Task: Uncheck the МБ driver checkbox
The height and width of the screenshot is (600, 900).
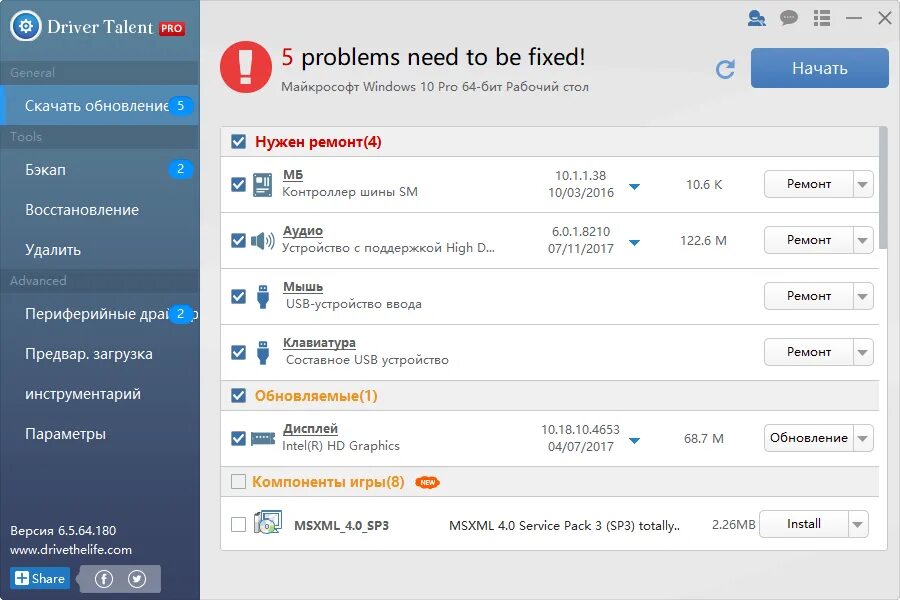Action: 238,184
